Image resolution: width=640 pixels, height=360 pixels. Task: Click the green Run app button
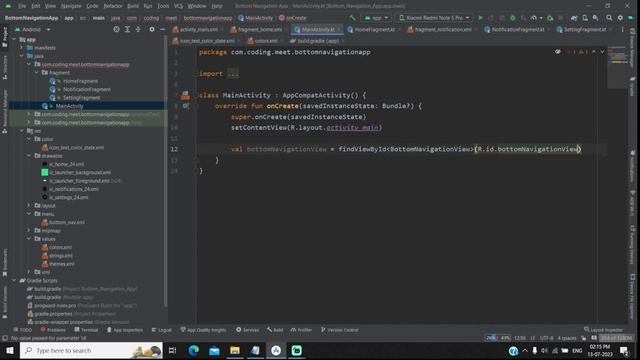pyautogui.click(x=480, y=18)
